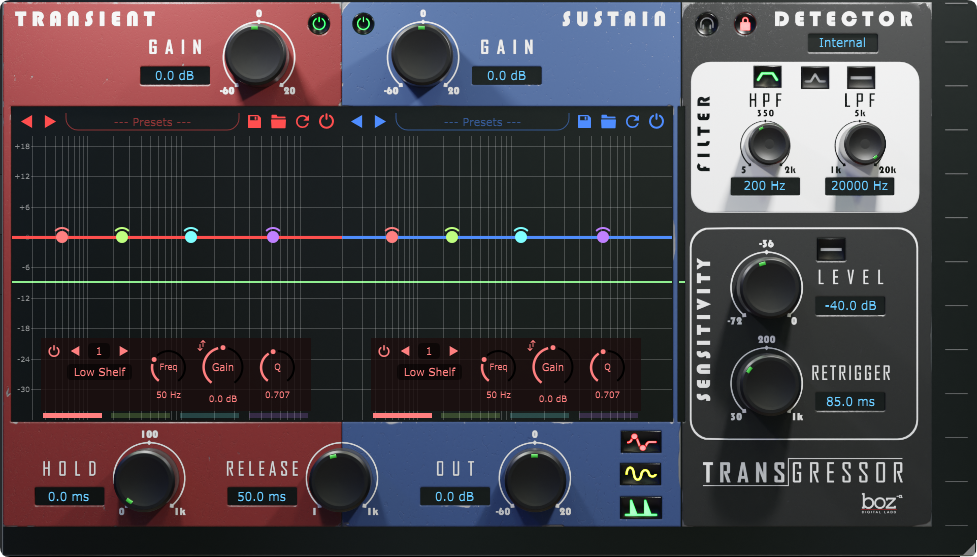The image size is (977, 557).
Task: Reset the red EQ with refresh icon
Action: tap(302, 121)
